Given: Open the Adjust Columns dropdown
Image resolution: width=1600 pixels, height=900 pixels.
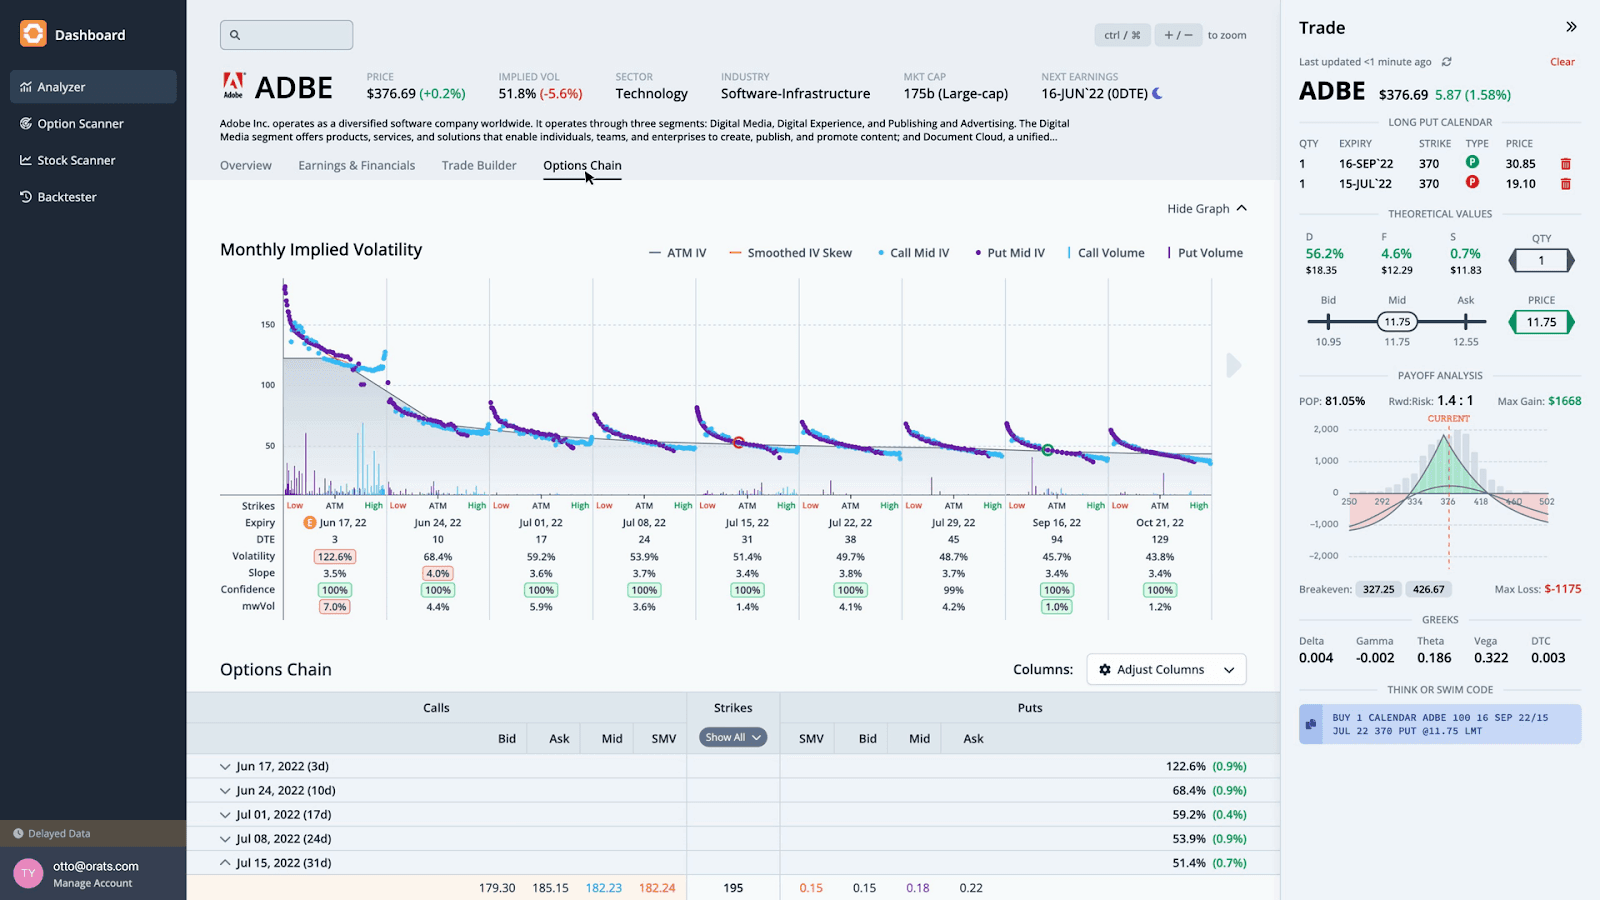Looking at the screenshot, I should click(x=1166, y=670).
